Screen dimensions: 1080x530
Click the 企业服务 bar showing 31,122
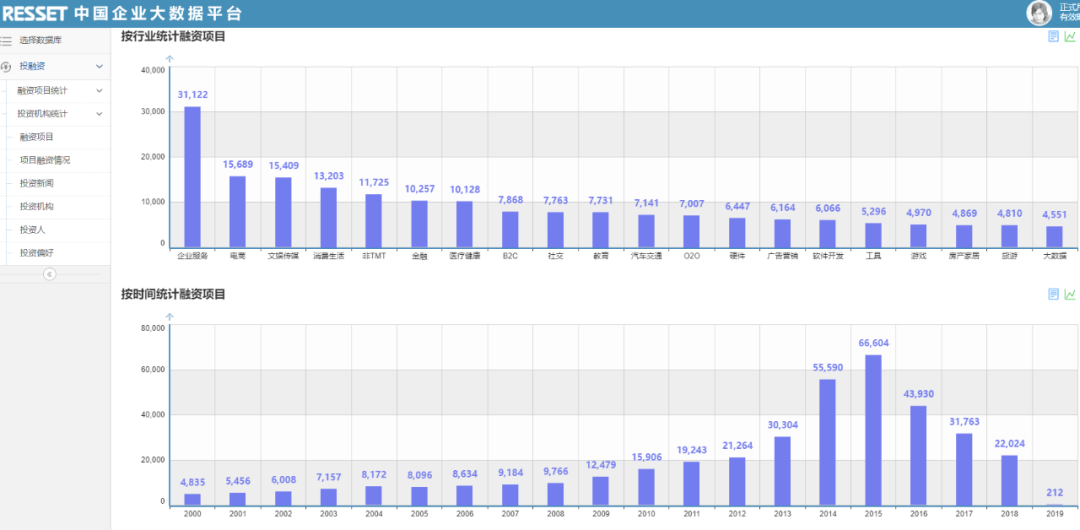(x=192, y=176)
